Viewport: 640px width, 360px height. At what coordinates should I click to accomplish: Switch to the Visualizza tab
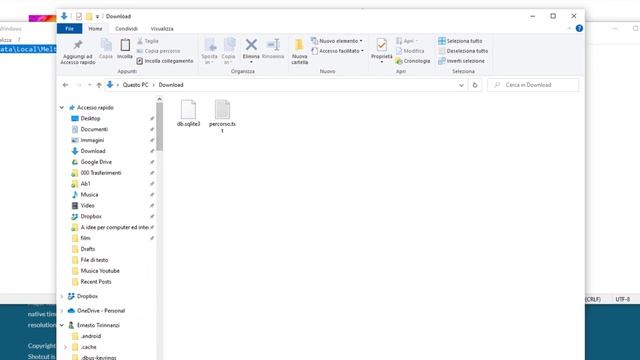[x=162, y=29]
